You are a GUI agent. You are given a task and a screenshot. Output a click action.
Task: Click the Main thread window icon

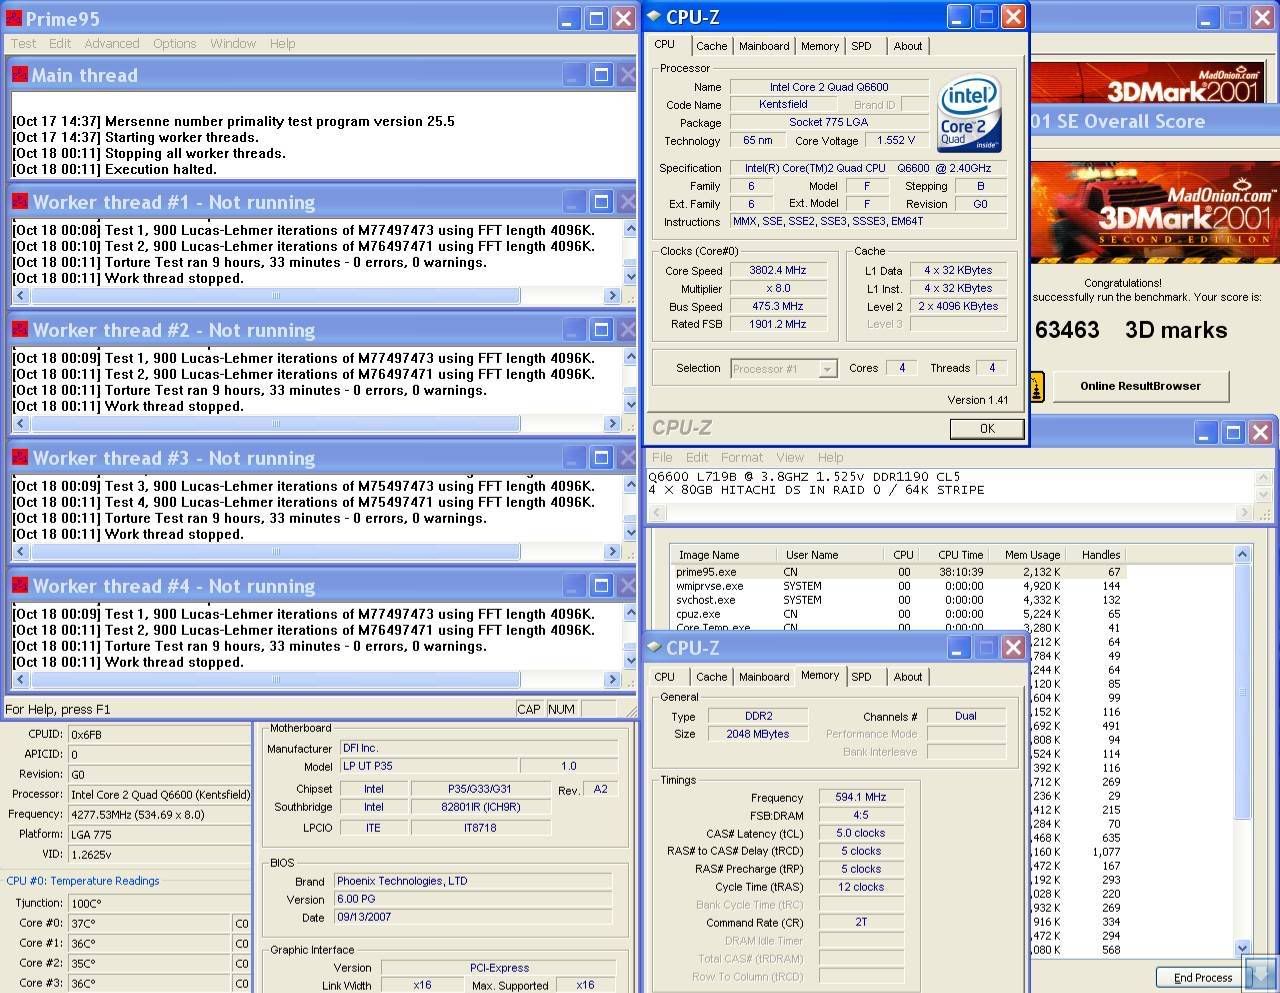click(20, 74)
